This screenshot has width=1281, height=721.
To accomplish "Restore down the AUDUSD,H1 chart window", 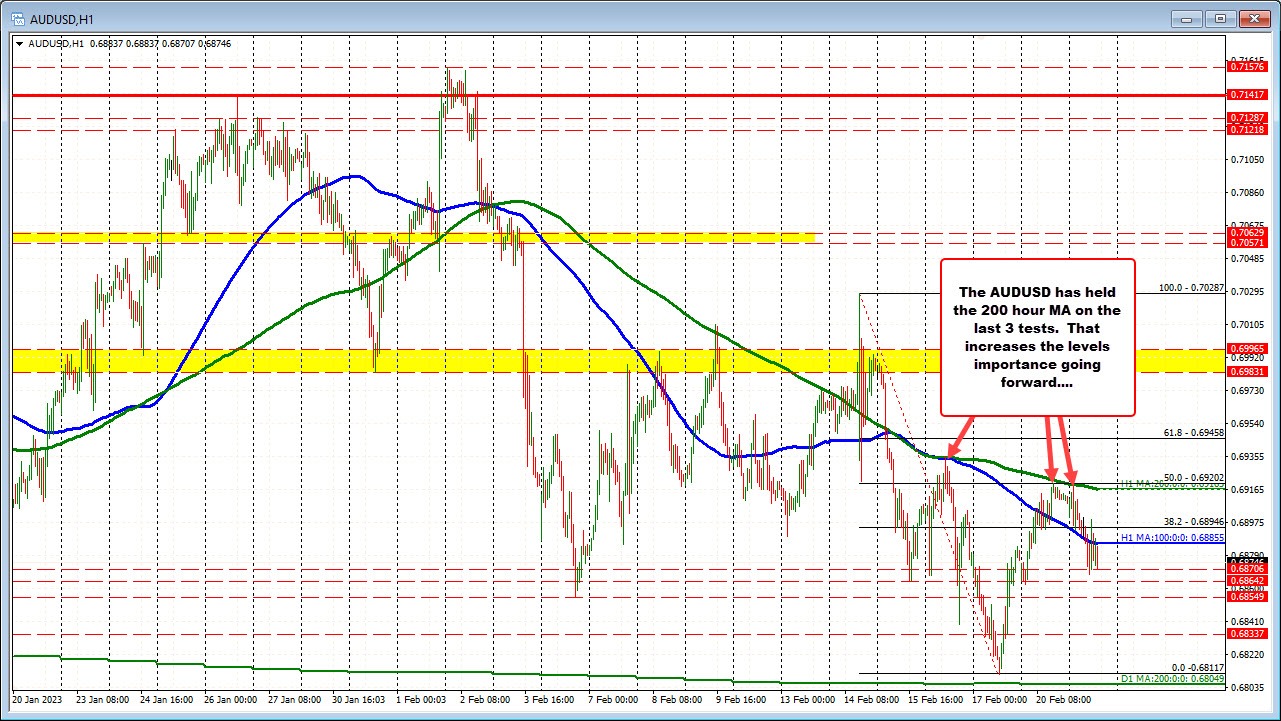I will 1222,18.
